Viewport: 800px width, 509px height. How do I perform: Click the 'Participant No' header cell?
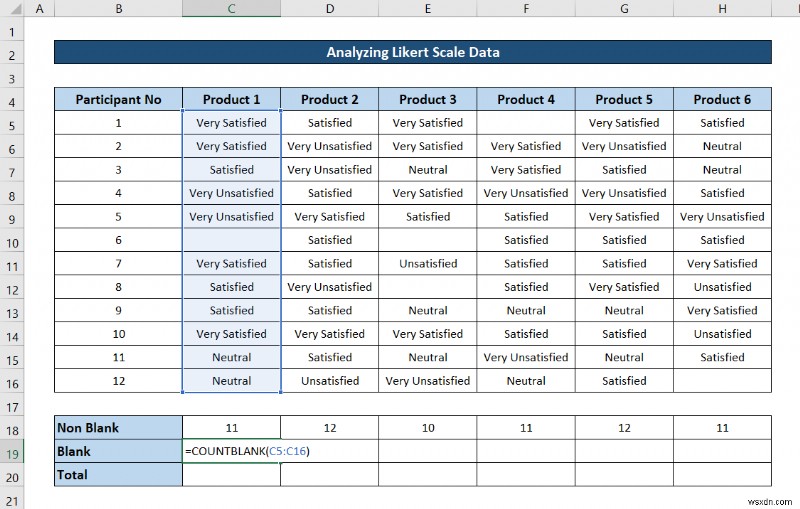pos(118,99)
